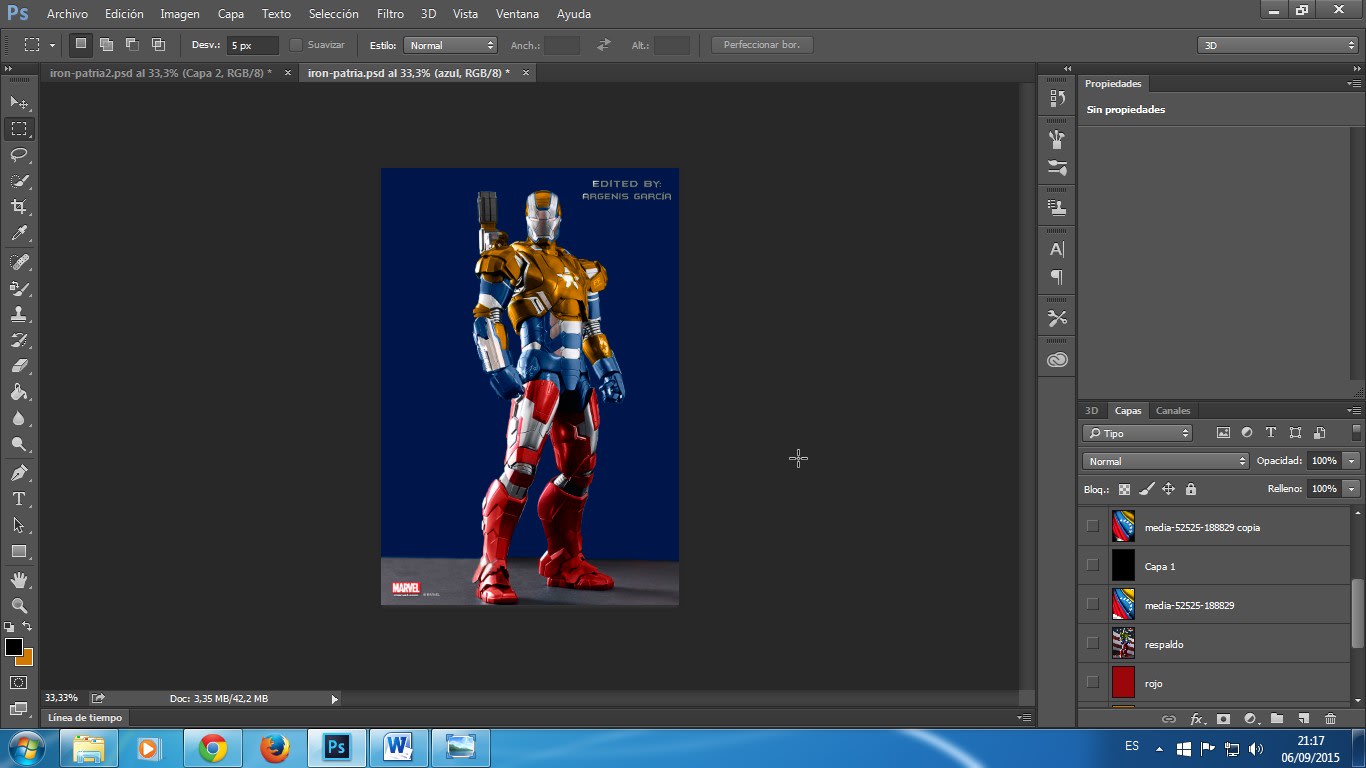The width and height of the screenshot is (1366, 768).
Task: Open the Selección menu
Action: click(334, 14)
